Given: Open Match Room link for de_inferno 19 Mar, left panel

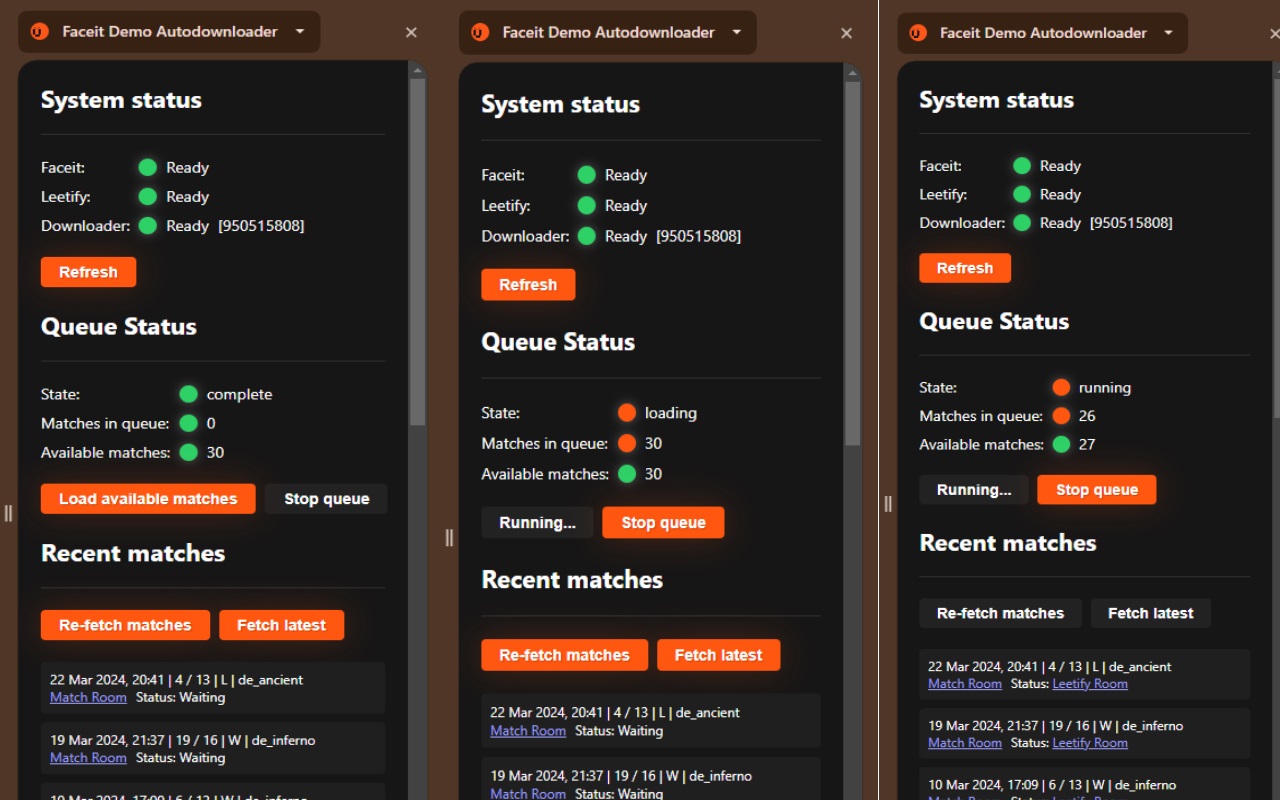Looking at the screenshot, I should pyautogui.click(x=88, y=758).
